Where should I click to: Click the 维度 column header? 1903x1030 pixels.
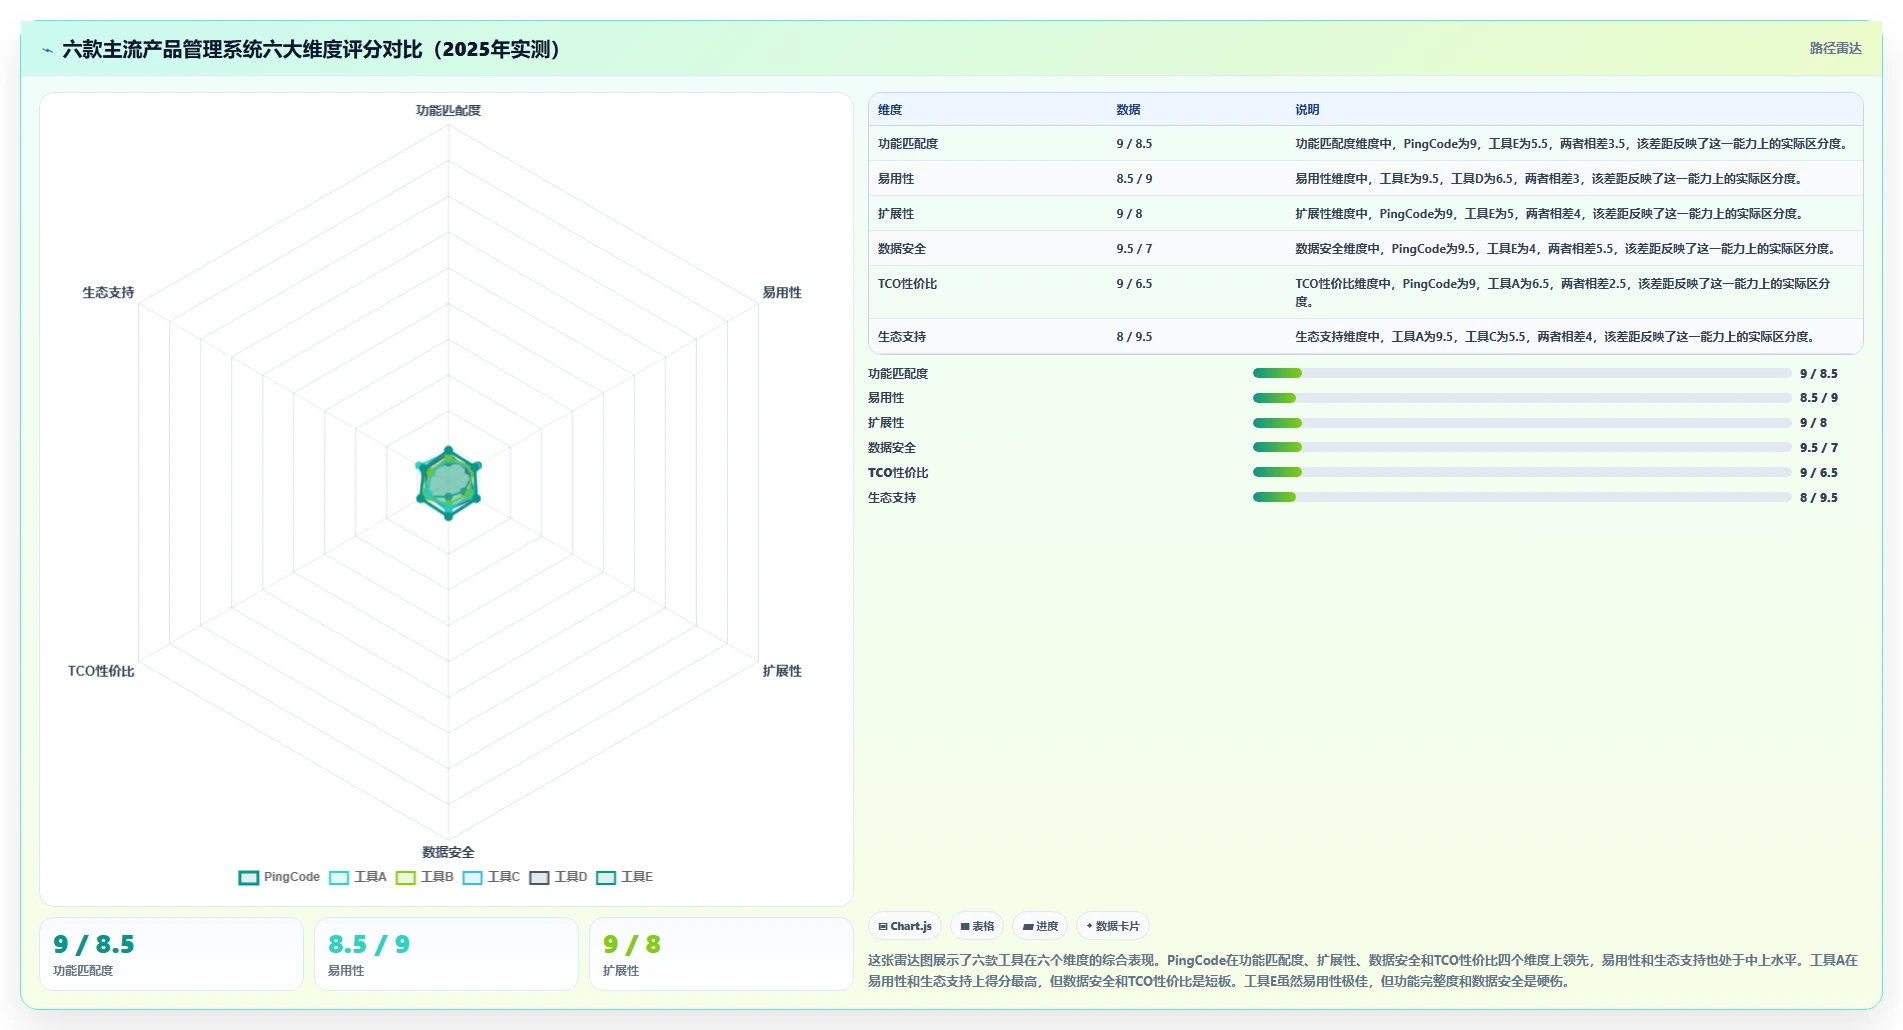tap(890, 110)
